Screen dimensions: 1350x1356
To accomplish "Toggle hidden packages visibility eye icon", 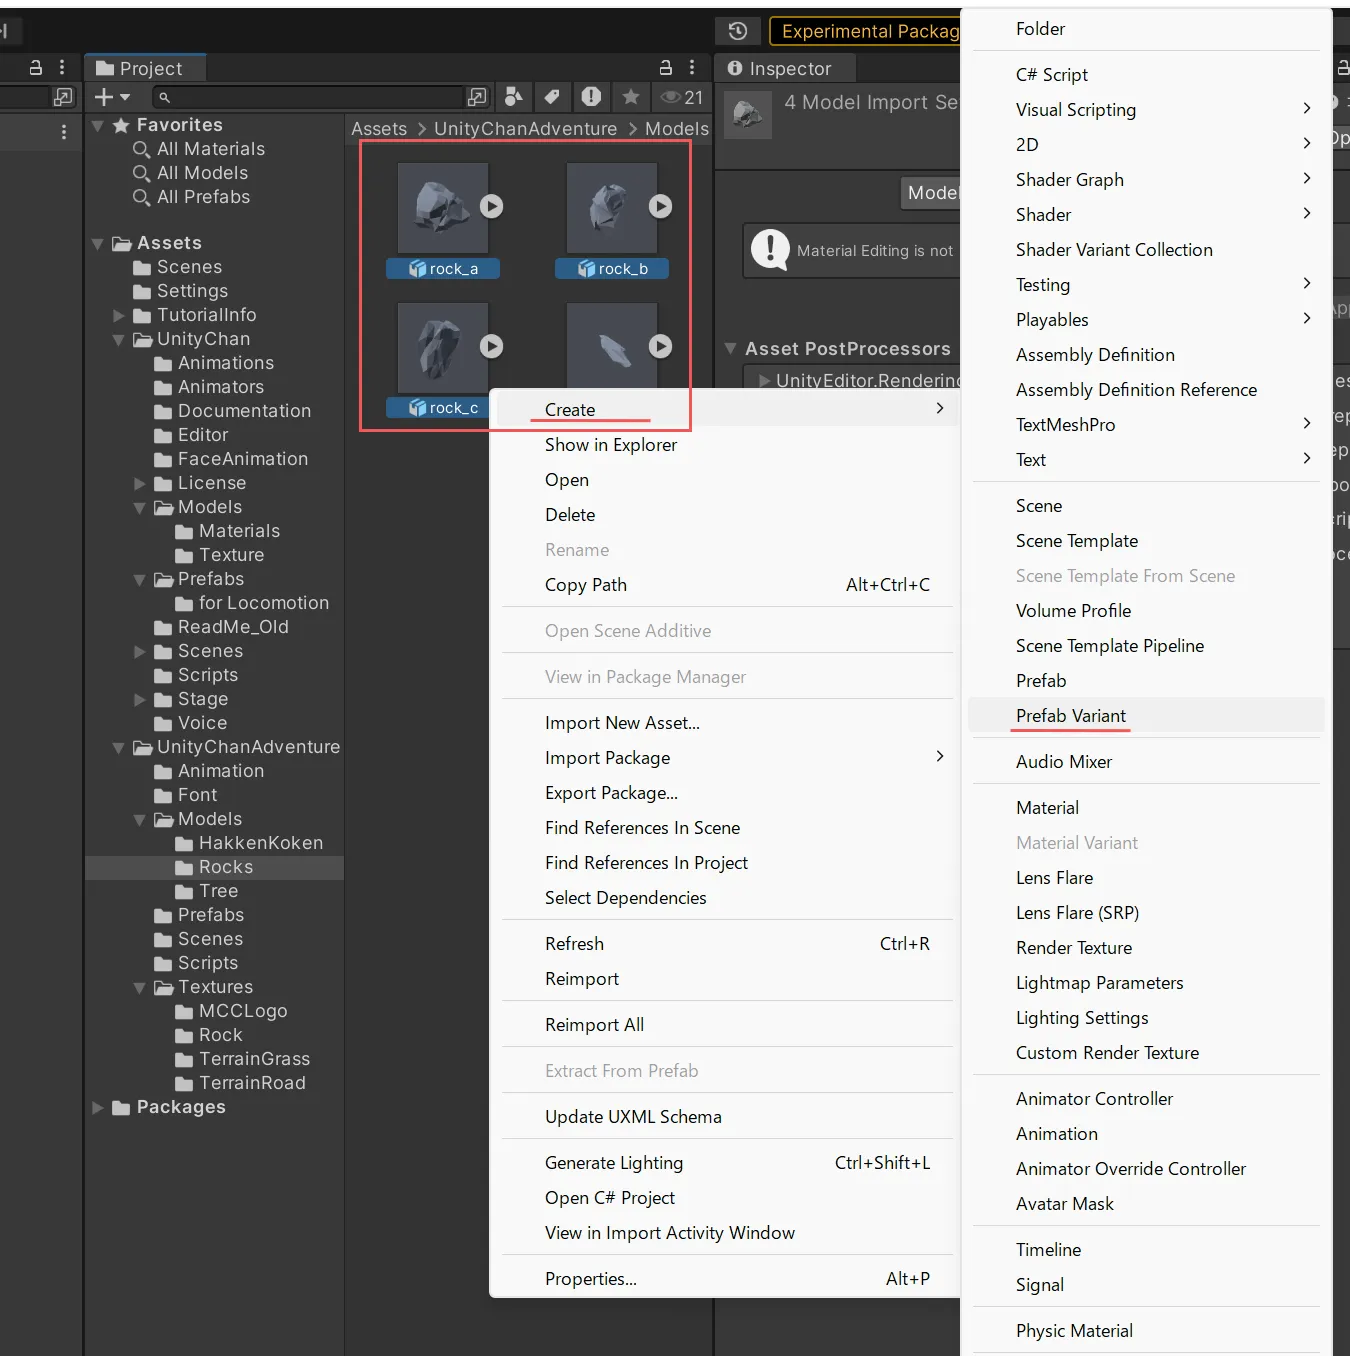I will point(681,97).
